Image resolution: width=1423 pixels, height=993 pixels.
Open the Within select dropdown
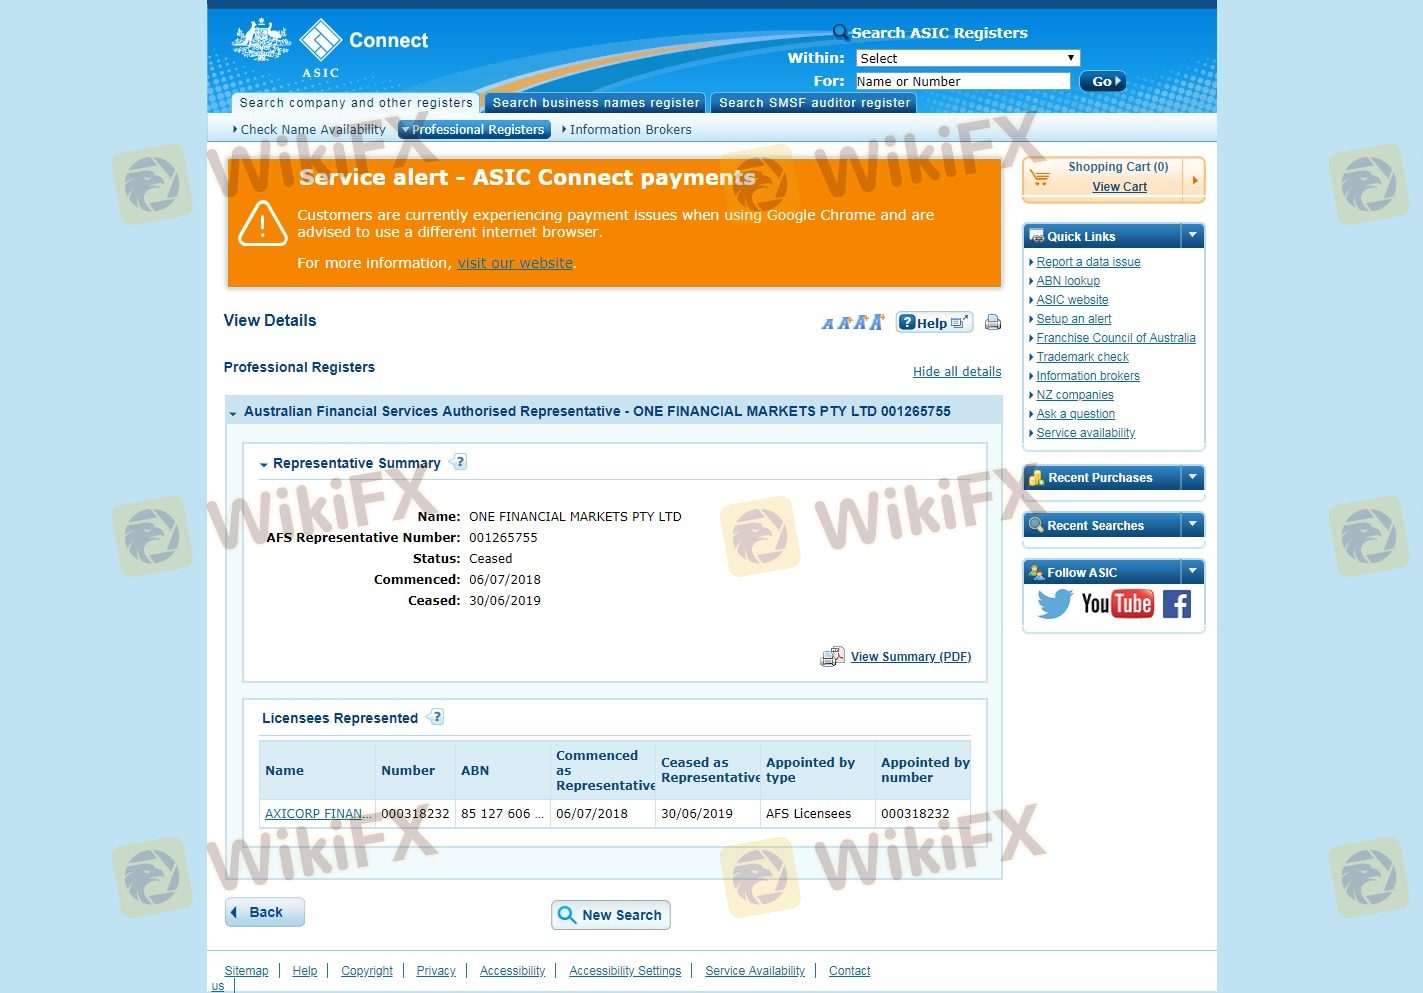[x=968, y=58]
